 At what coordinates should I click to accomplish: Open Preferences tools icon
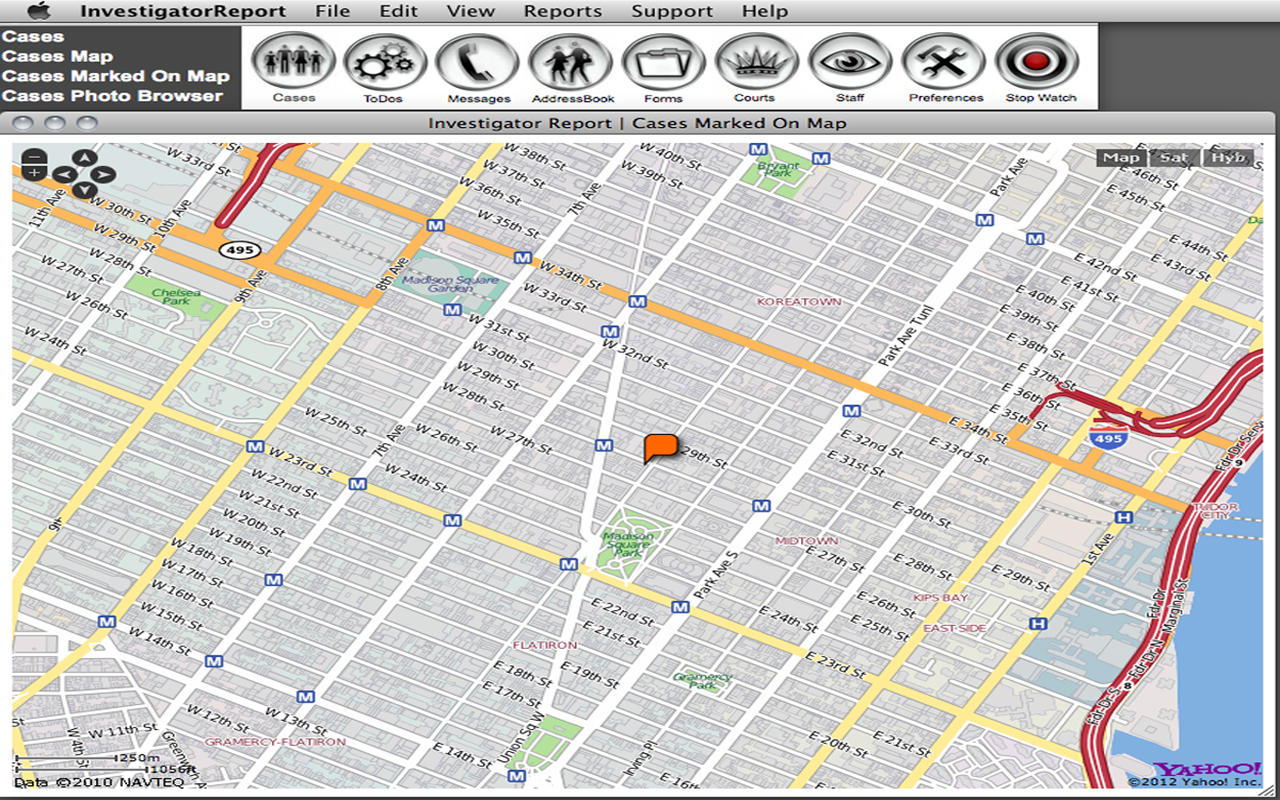tap(944, 61)
